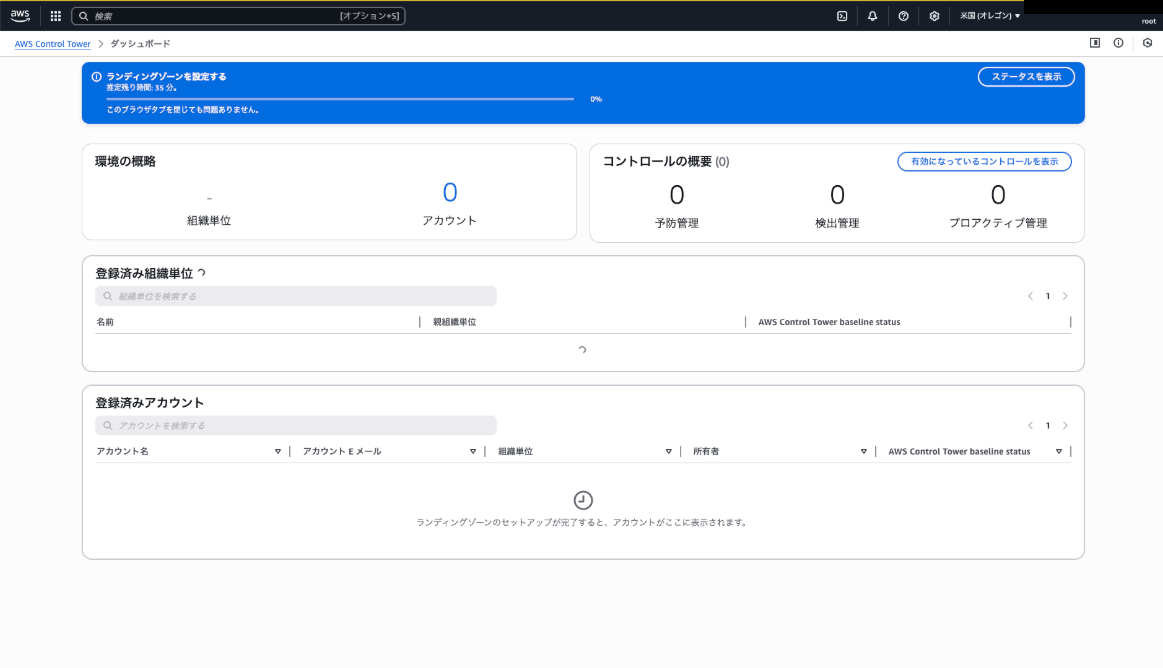
Task: Sort accounts by baseline status arrow
Action: pos(1058,452)
